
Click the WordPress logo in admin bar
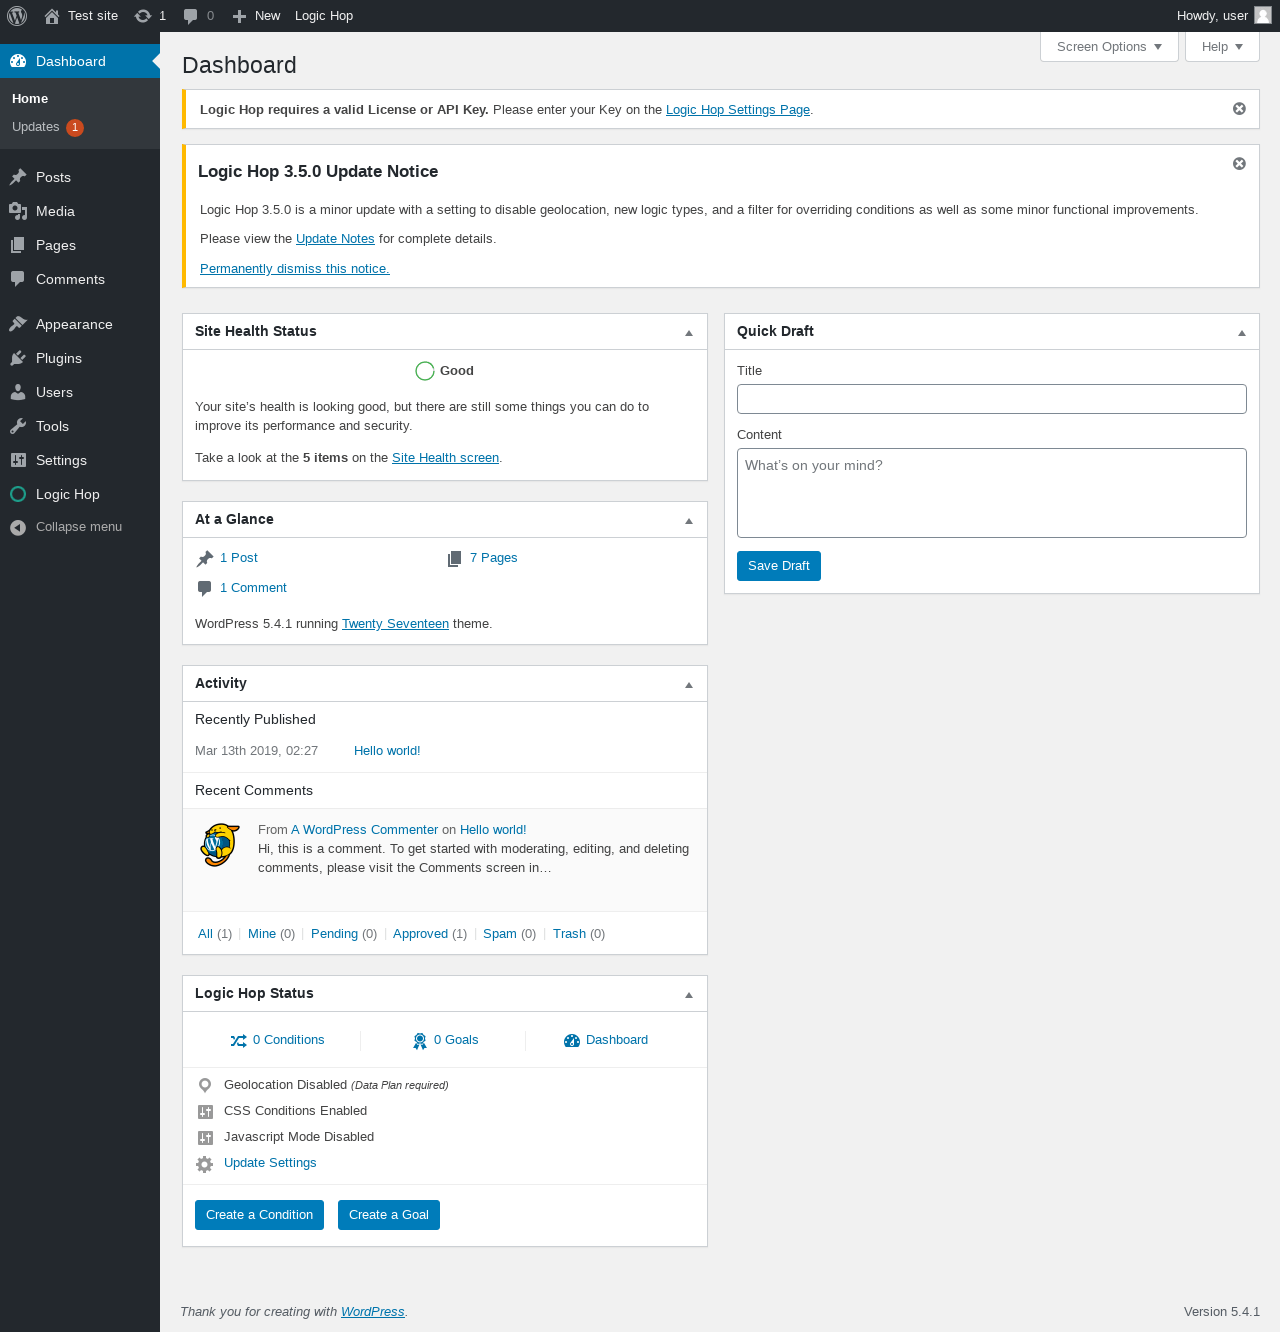(17, 16)
